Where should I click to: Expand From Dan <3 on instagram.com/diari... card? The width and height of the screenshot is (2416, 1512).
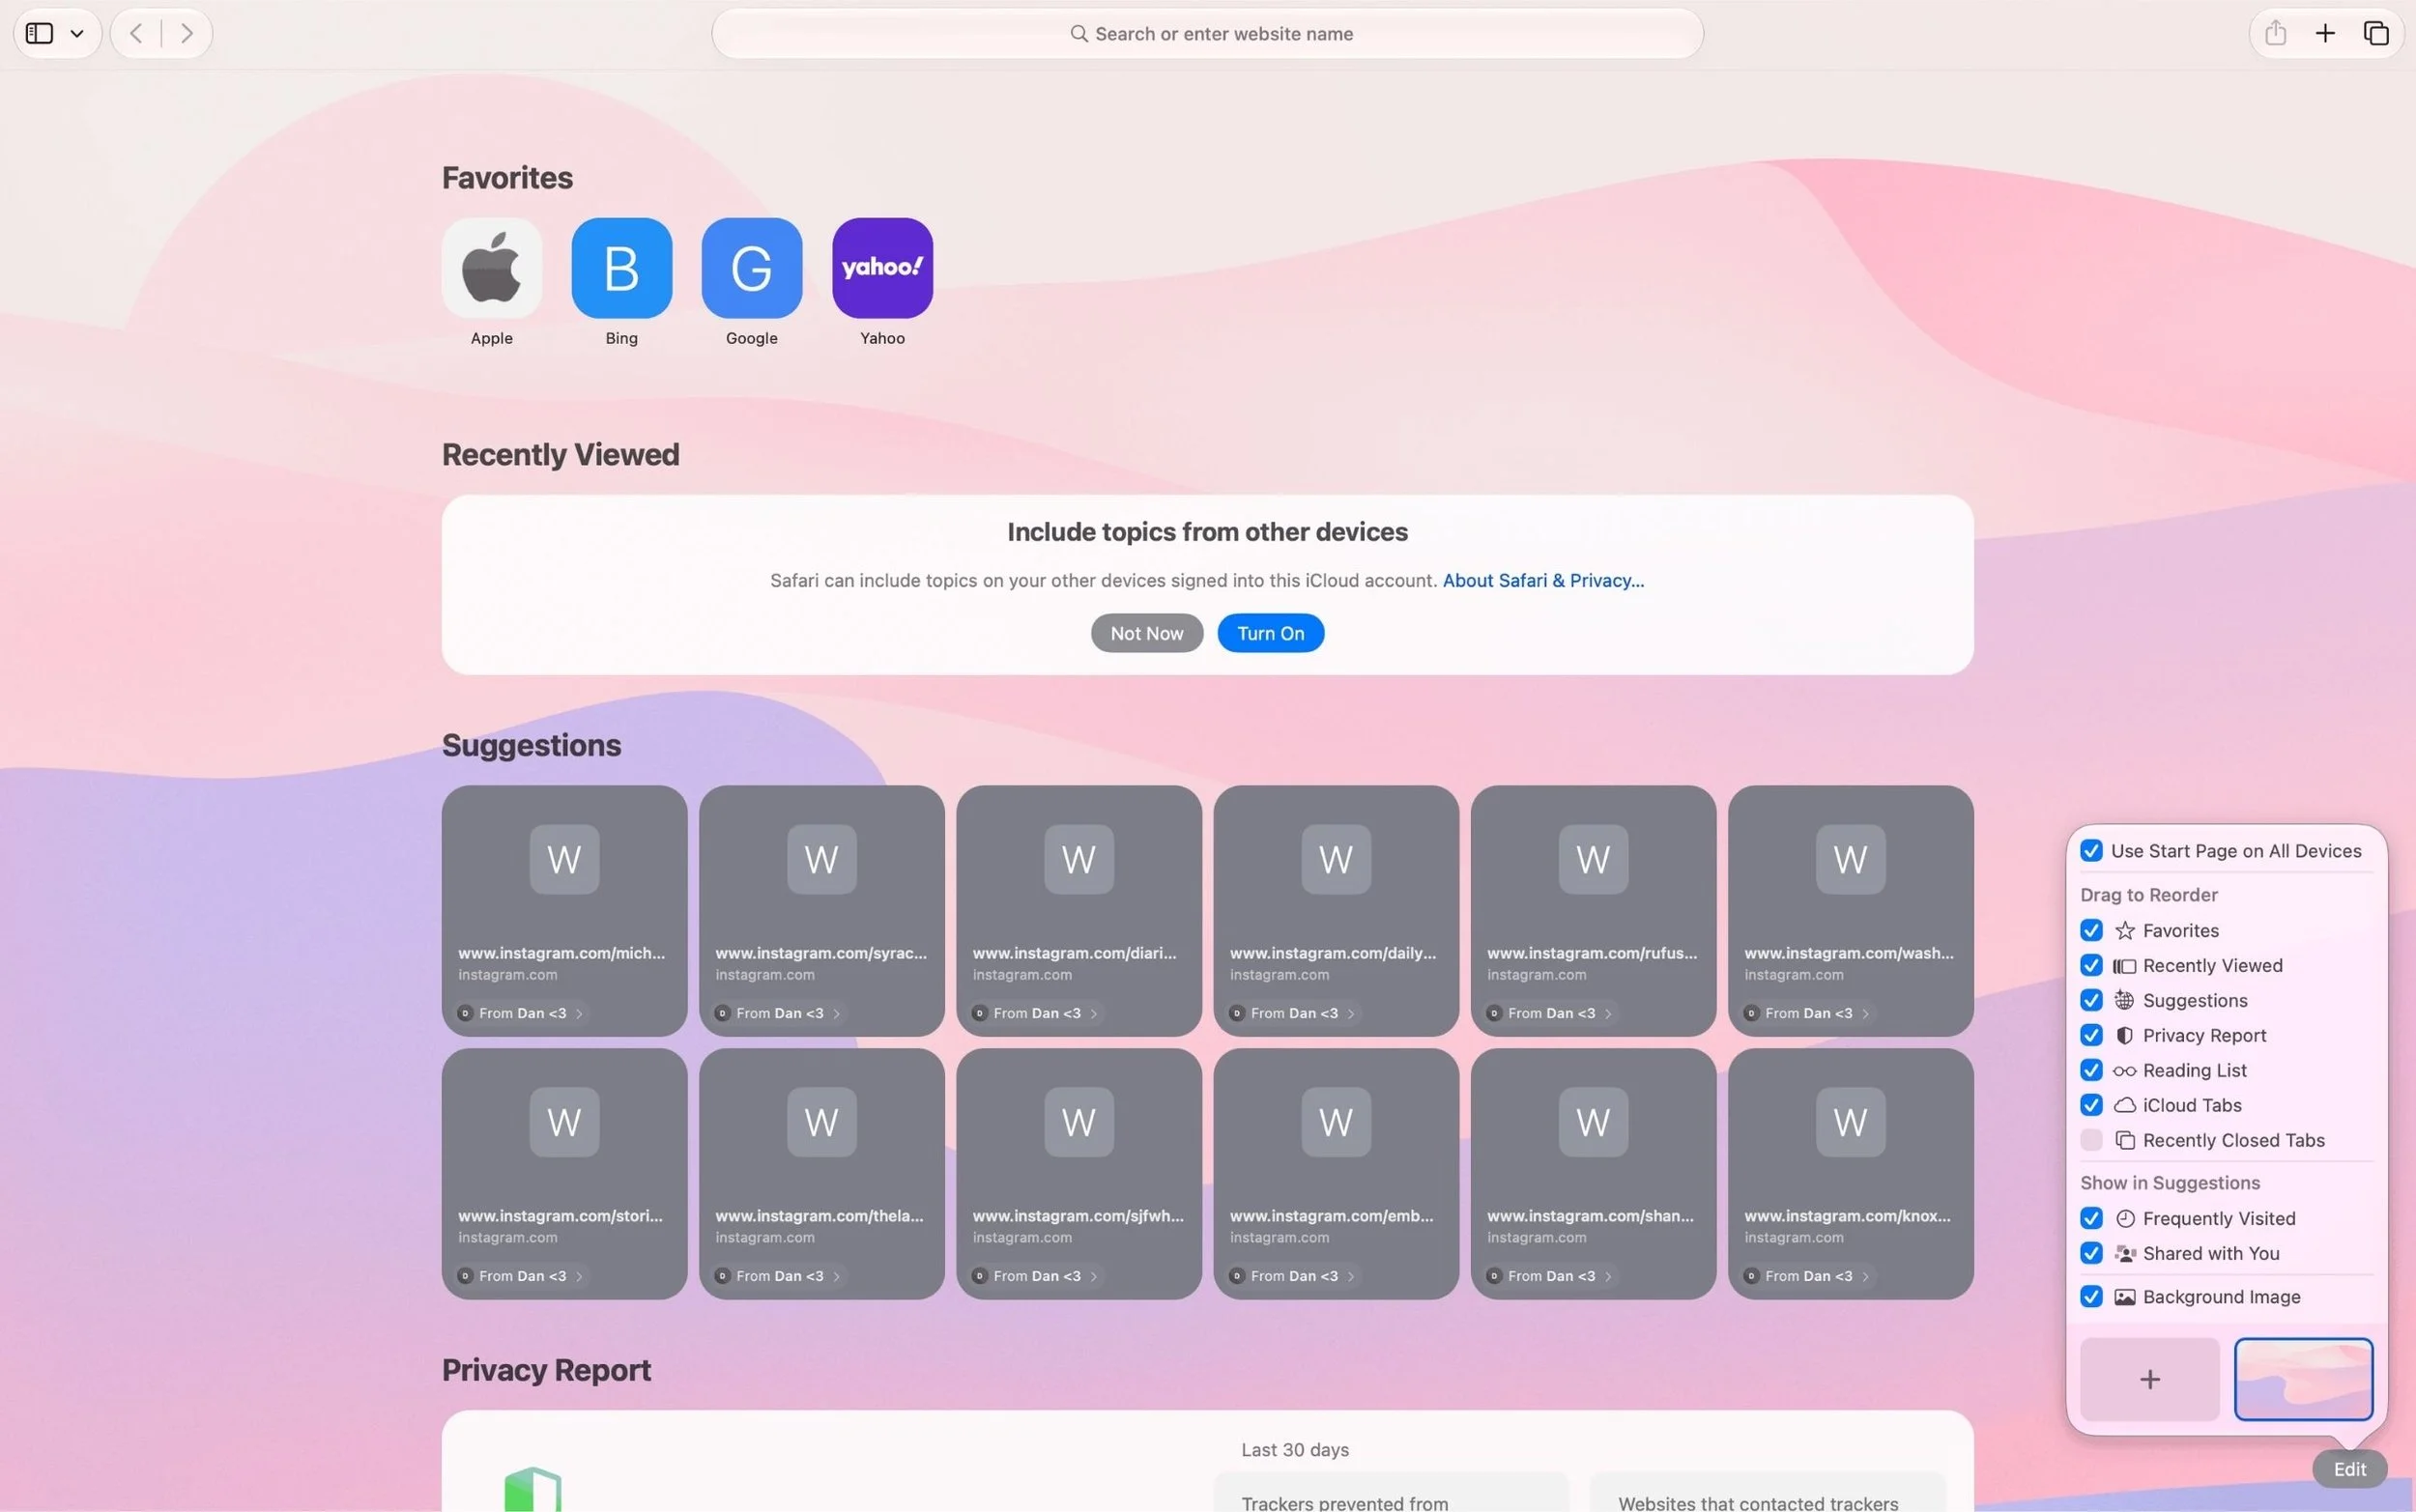pyautogui.click(x=1036, y=1013)
